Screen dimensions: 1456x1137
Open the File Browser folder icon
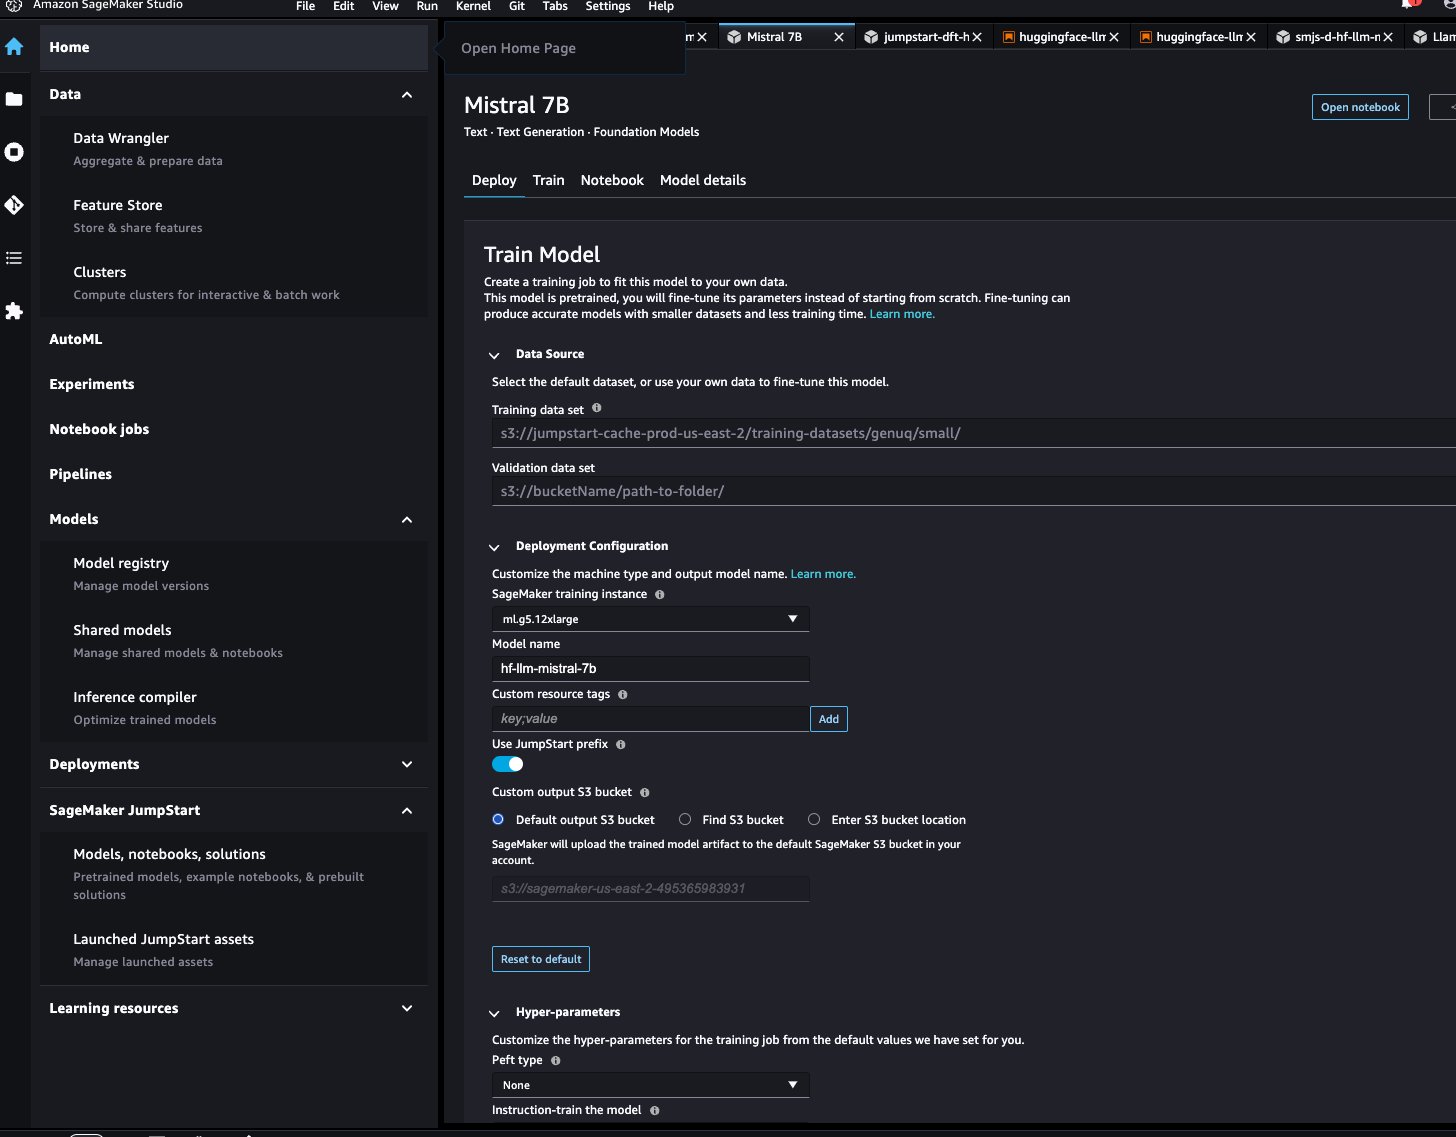point(14,99)
